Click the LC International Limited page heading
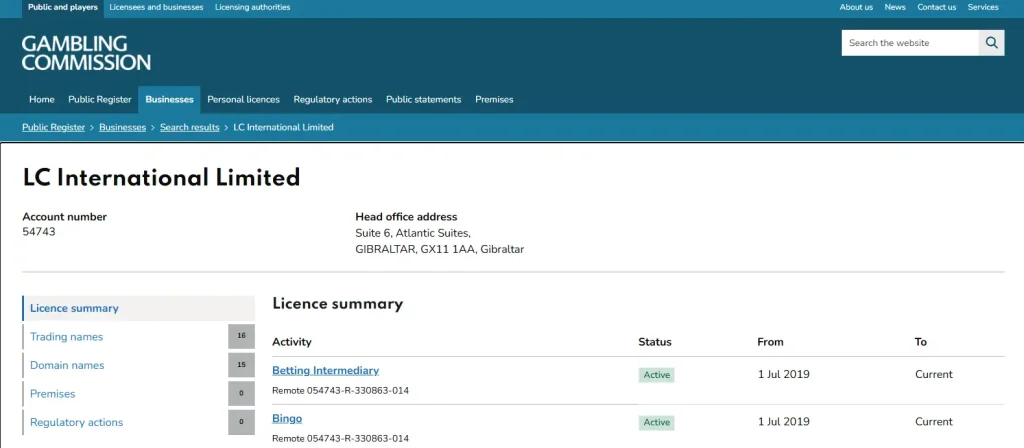Viewport: 1024px width, 448px height. click(161, 178)
